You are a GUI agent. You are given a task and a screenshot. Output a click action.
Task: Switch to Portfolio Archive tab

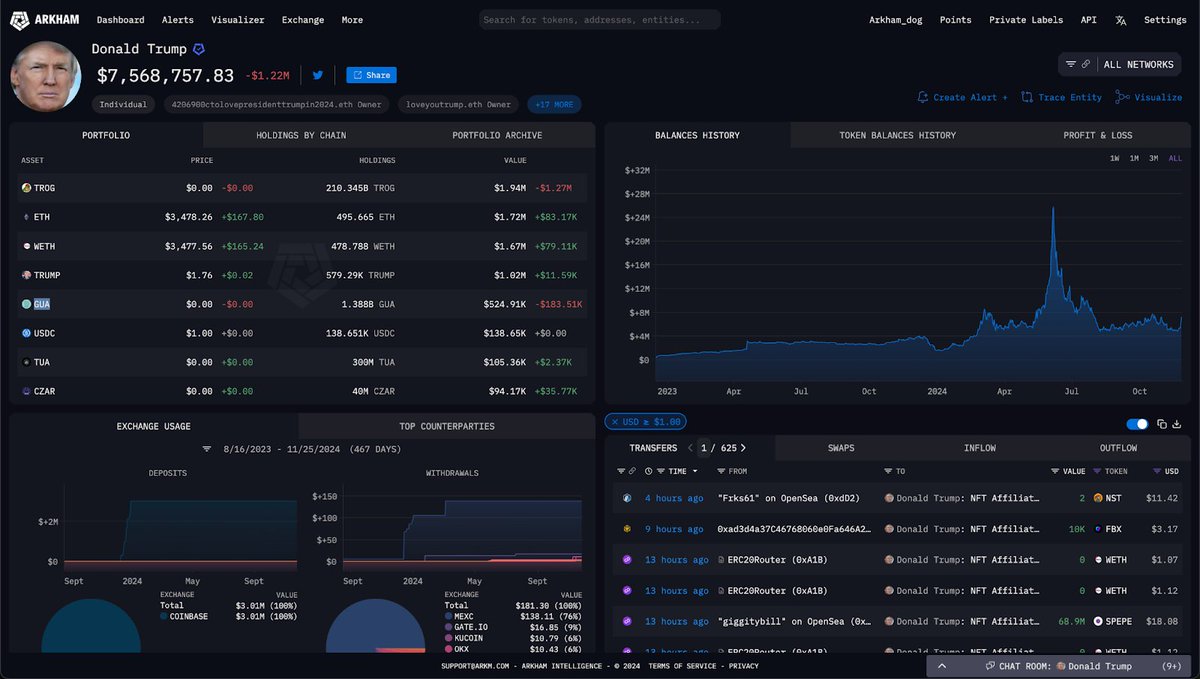click(x=497, y=135)
